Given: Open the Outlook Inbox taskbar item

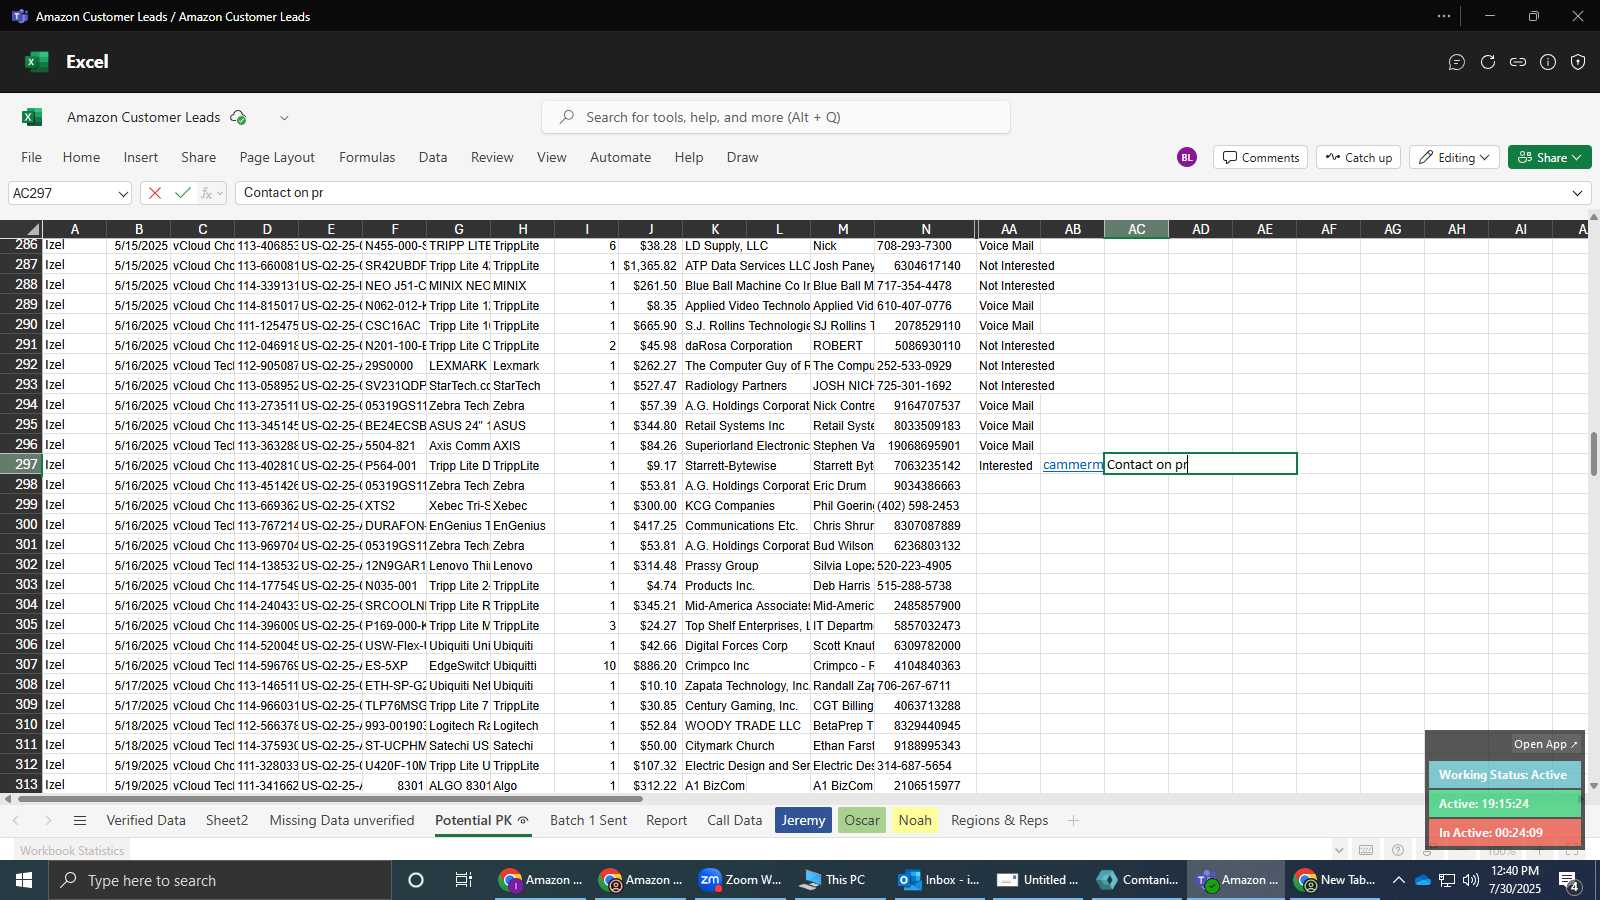Looking at the screenshot, I should (x=939, y=880).
